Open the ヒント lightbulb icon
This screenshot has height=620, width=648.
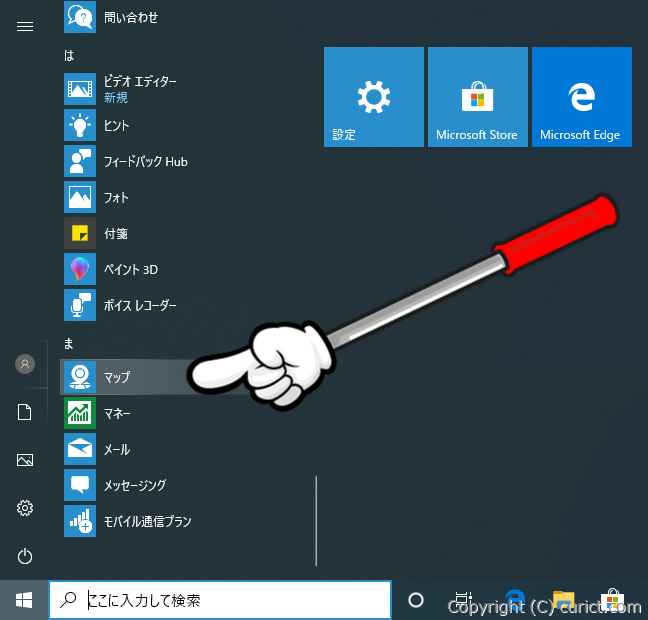(80, 125)
